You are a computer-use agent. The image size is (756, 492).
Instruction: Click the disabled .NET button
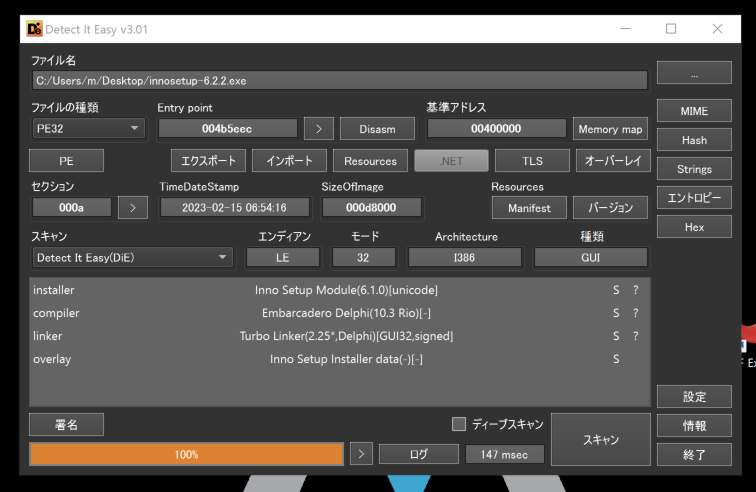tap(451, 161)
